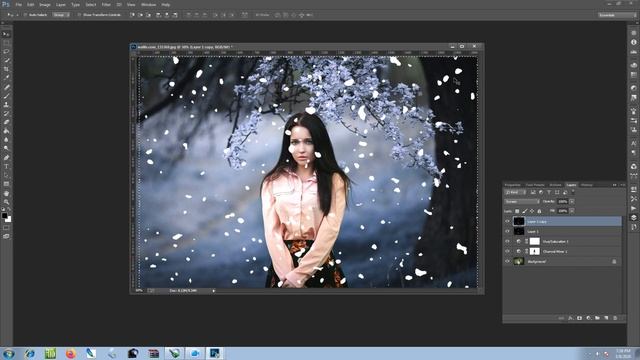Create new fill or adjustment layer

point(589,318)
